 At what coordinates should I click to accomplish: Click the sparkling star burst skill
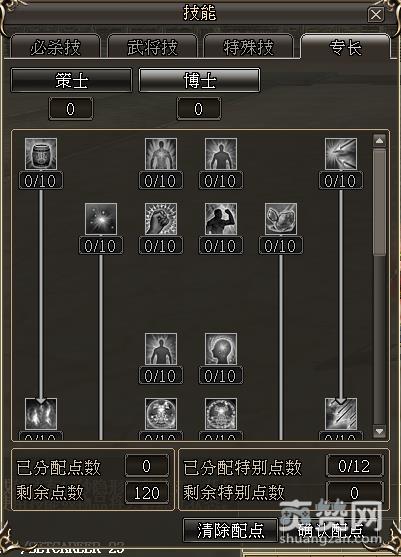click(x=101, y=219)
